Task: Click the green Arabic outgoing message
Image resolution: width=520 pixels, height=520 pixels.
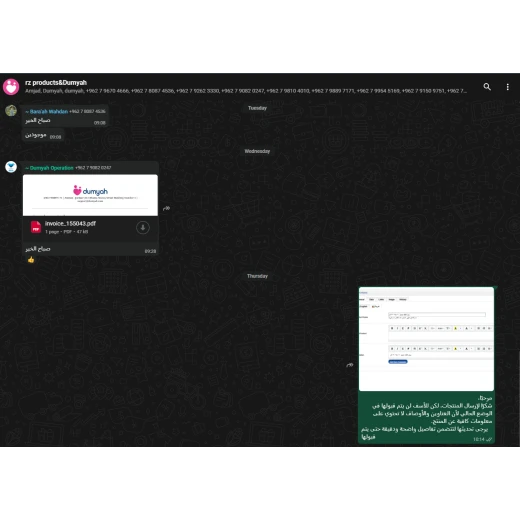Action: [426, 417]
